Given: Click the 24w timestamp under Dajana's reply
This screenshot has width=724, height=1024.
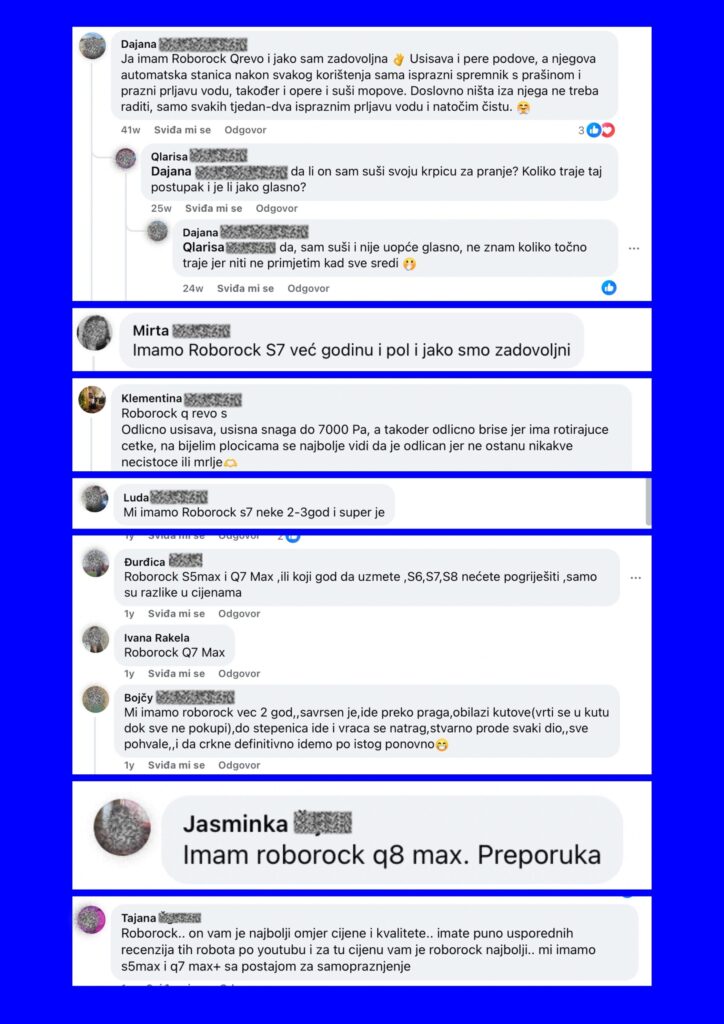Looking at the screenshot, I should pyautogui.click(x=193, y=288).
